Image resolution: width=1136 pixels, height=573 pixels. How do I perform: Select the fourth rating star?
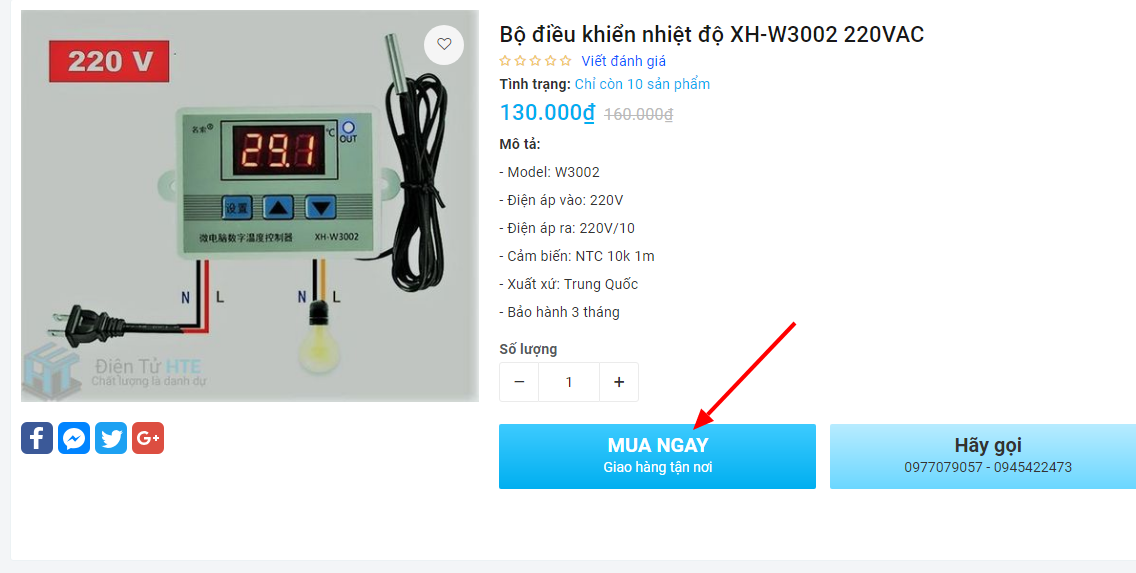[551, 61]
